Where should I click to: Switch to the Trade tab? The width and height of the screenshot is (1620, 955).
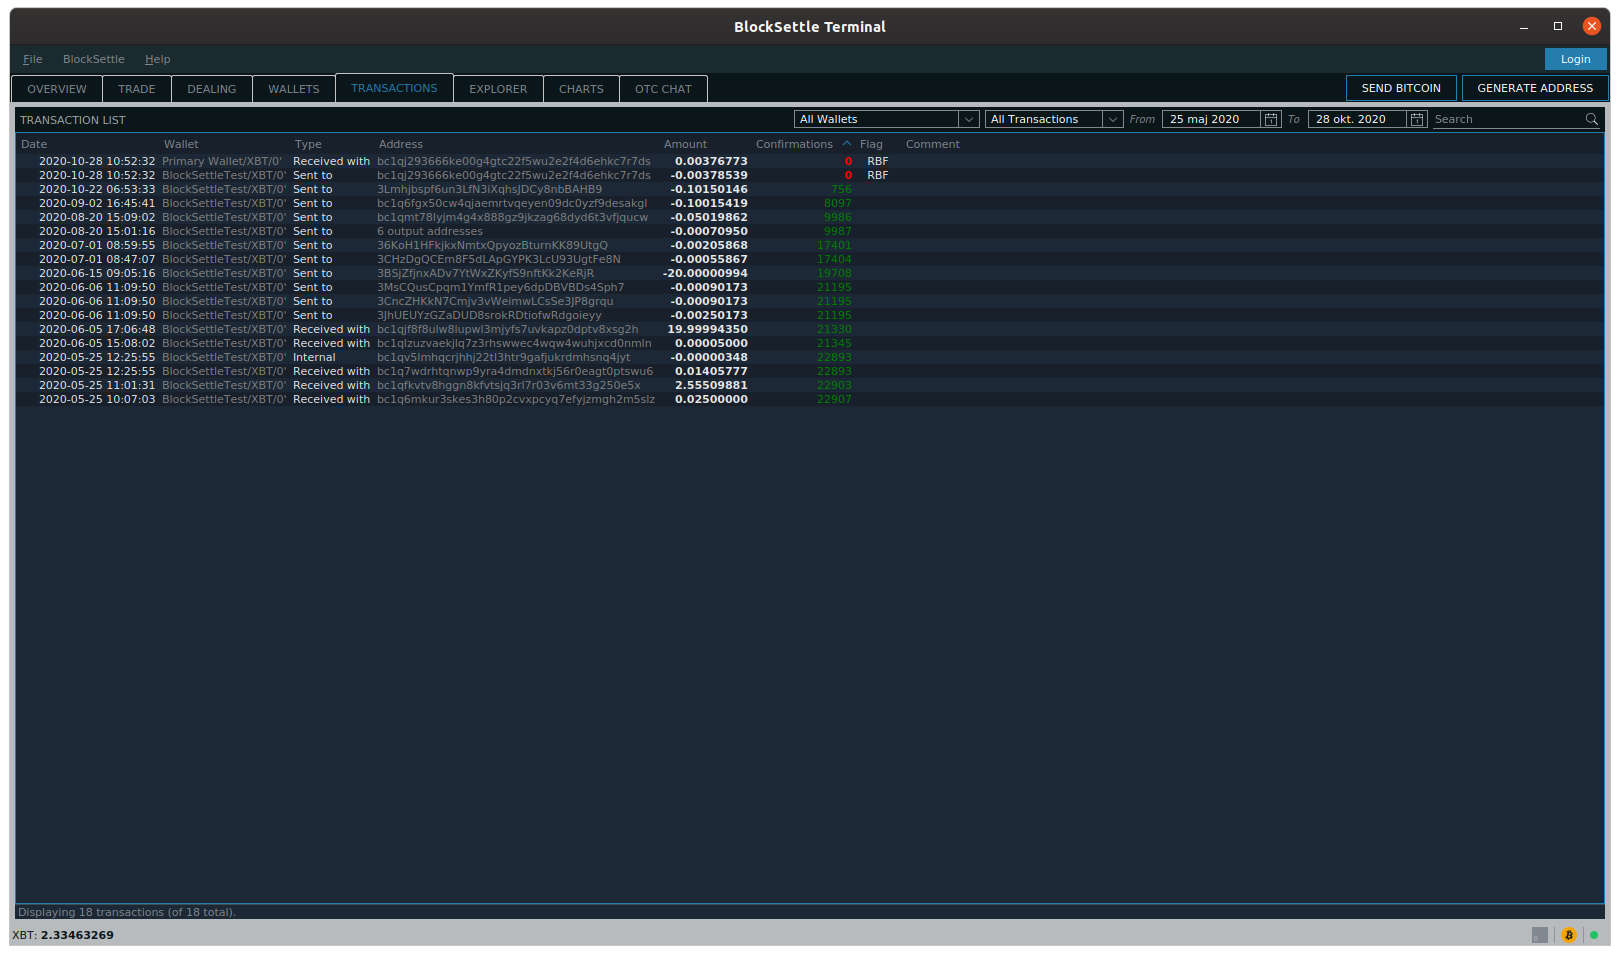(x=137, y=89)
